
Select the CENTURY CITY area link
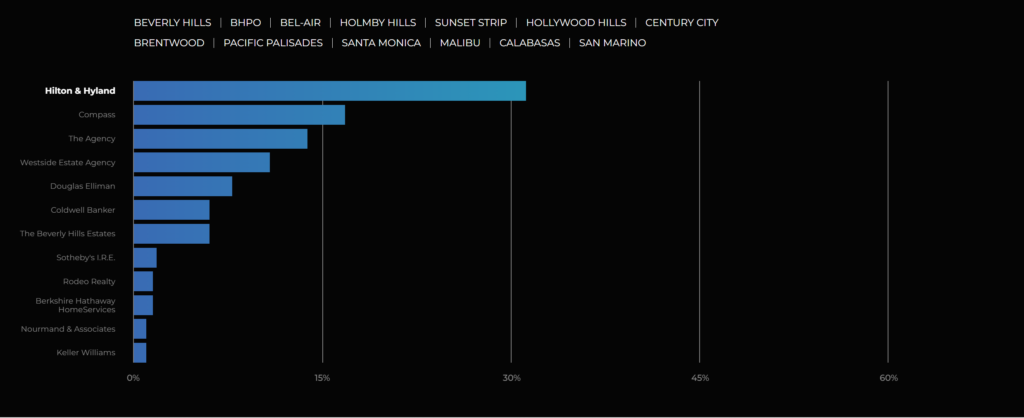681,22
